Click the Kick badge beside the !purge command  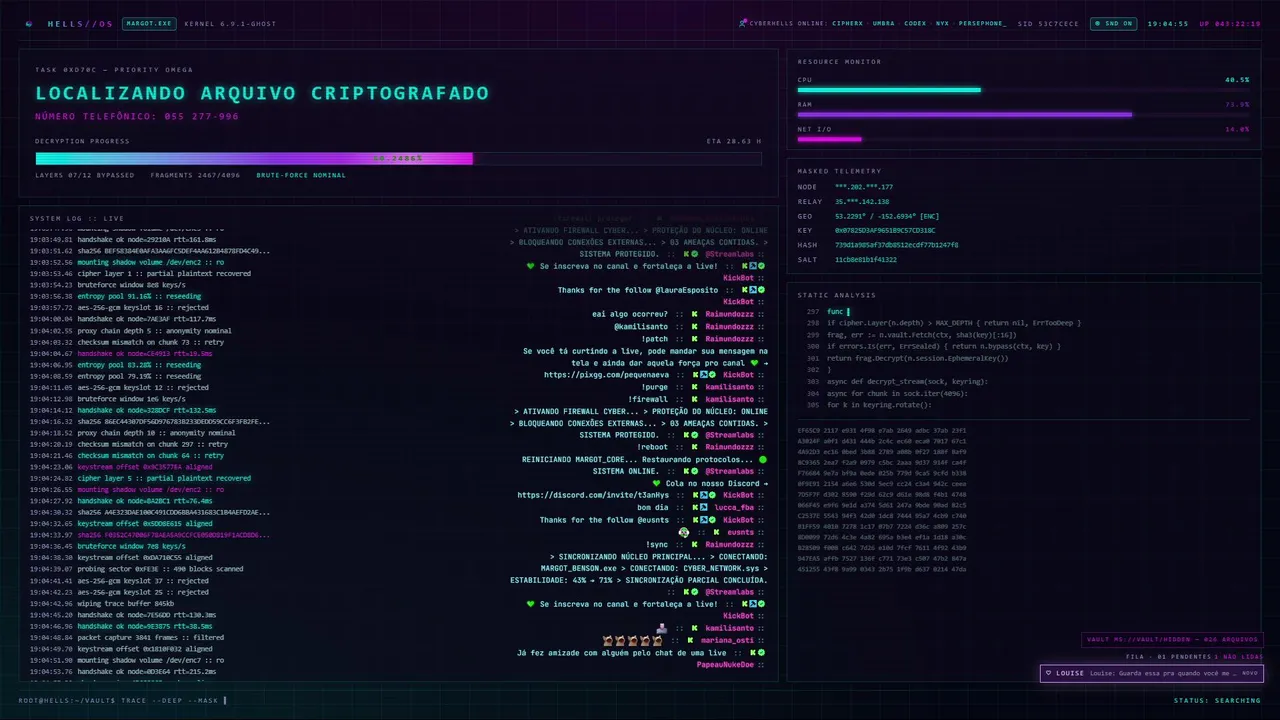(x=695, y=386)
